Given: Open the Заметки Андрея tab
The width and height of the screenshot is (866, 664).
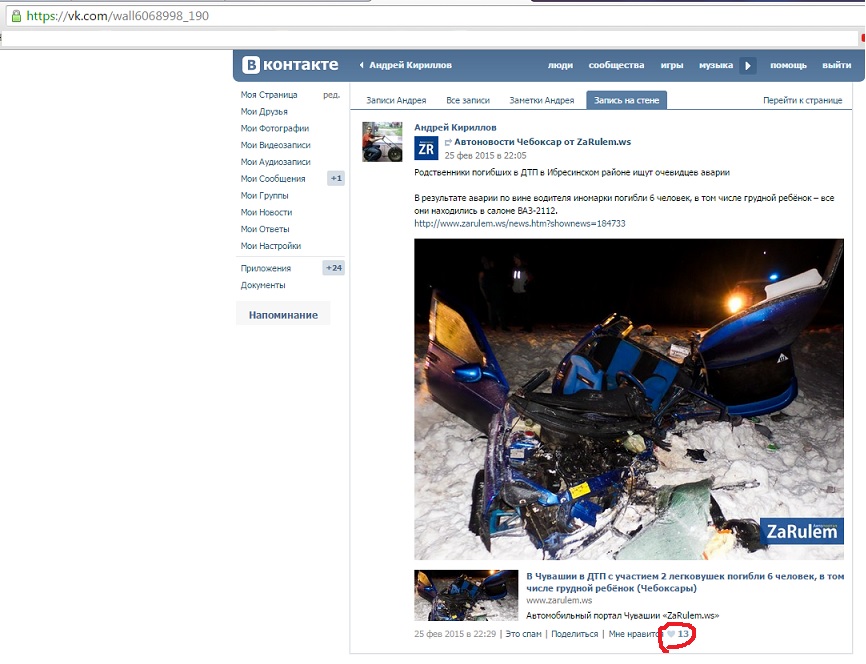Looking at the screenshot, I should click(x=542, y=100).
